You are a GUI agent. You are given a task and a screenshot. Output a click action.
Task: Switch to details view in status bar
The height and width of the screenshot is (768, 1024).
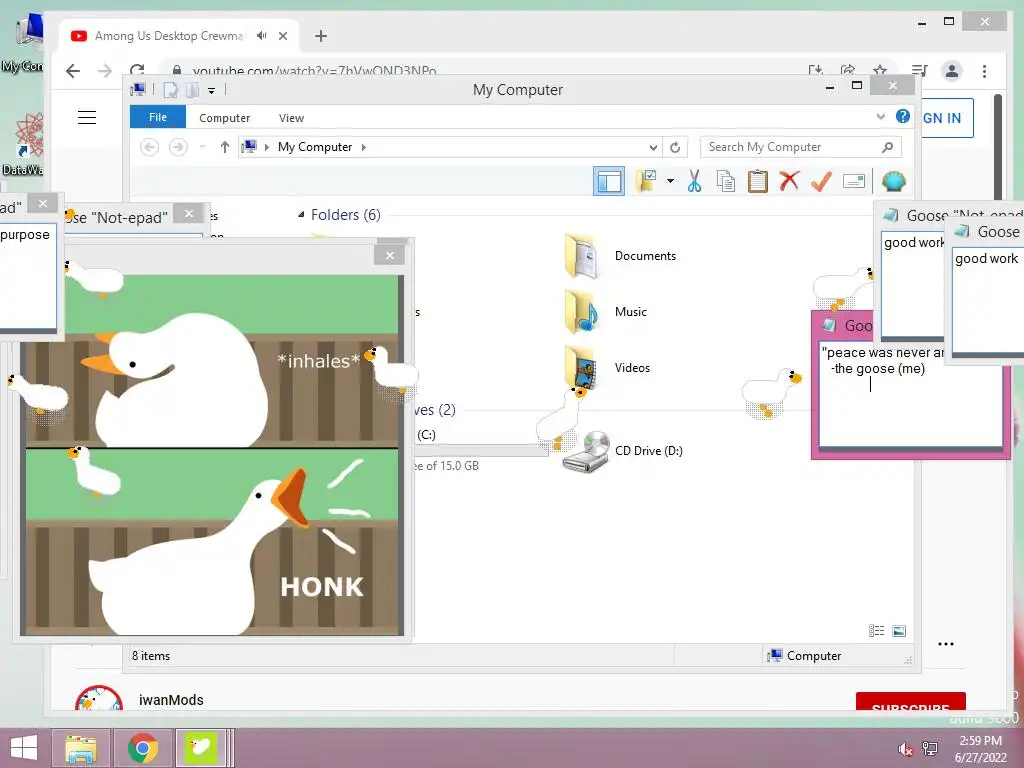pyautogui.click(x=876, y=631)
